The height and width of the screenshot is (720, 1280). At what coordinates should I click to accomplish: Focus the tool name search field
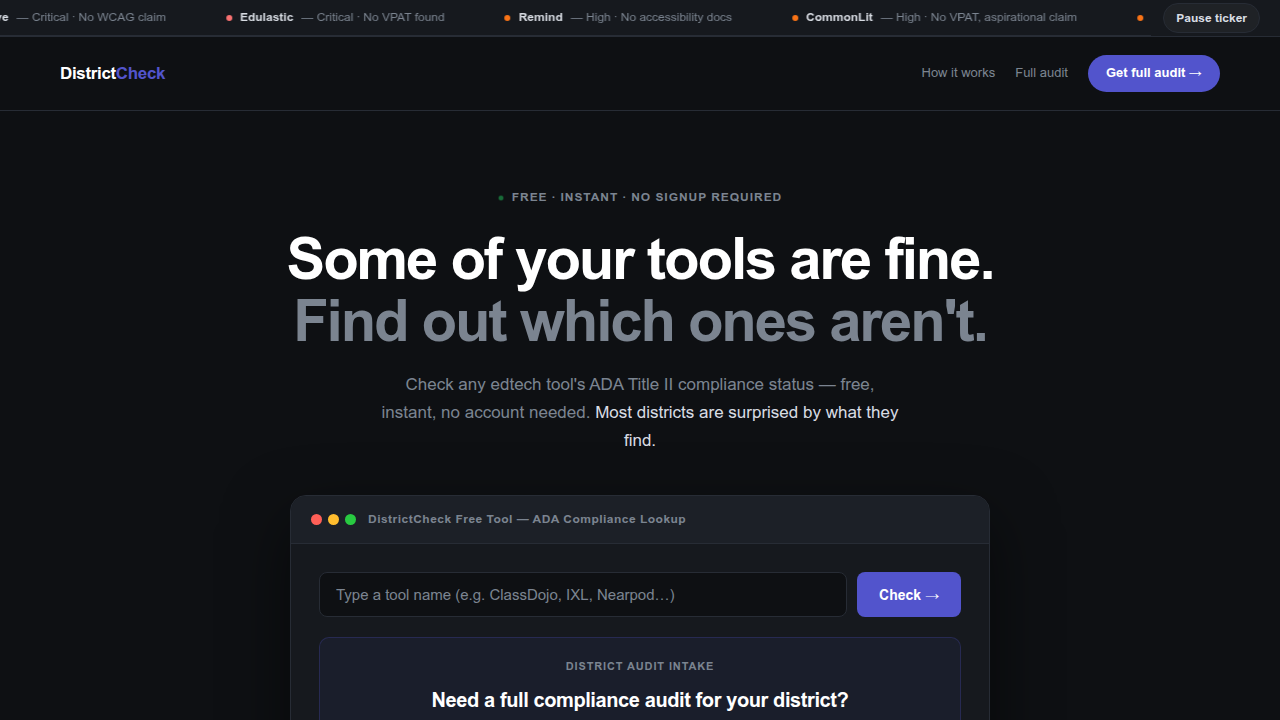click(583, 595)
